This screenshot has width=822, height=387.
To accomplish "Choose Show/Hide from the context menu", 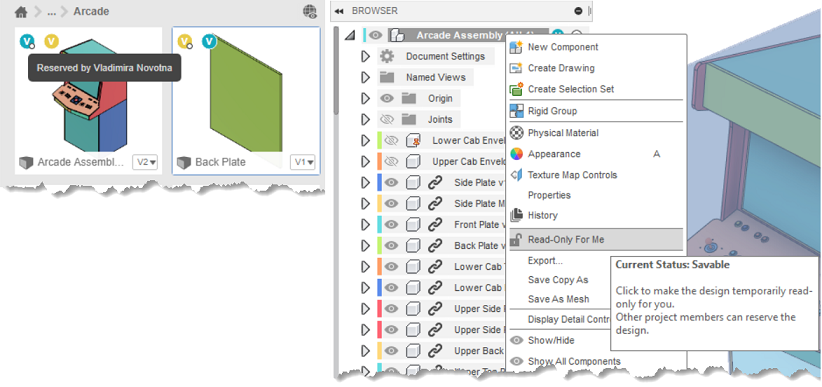I will pos(551,340).
